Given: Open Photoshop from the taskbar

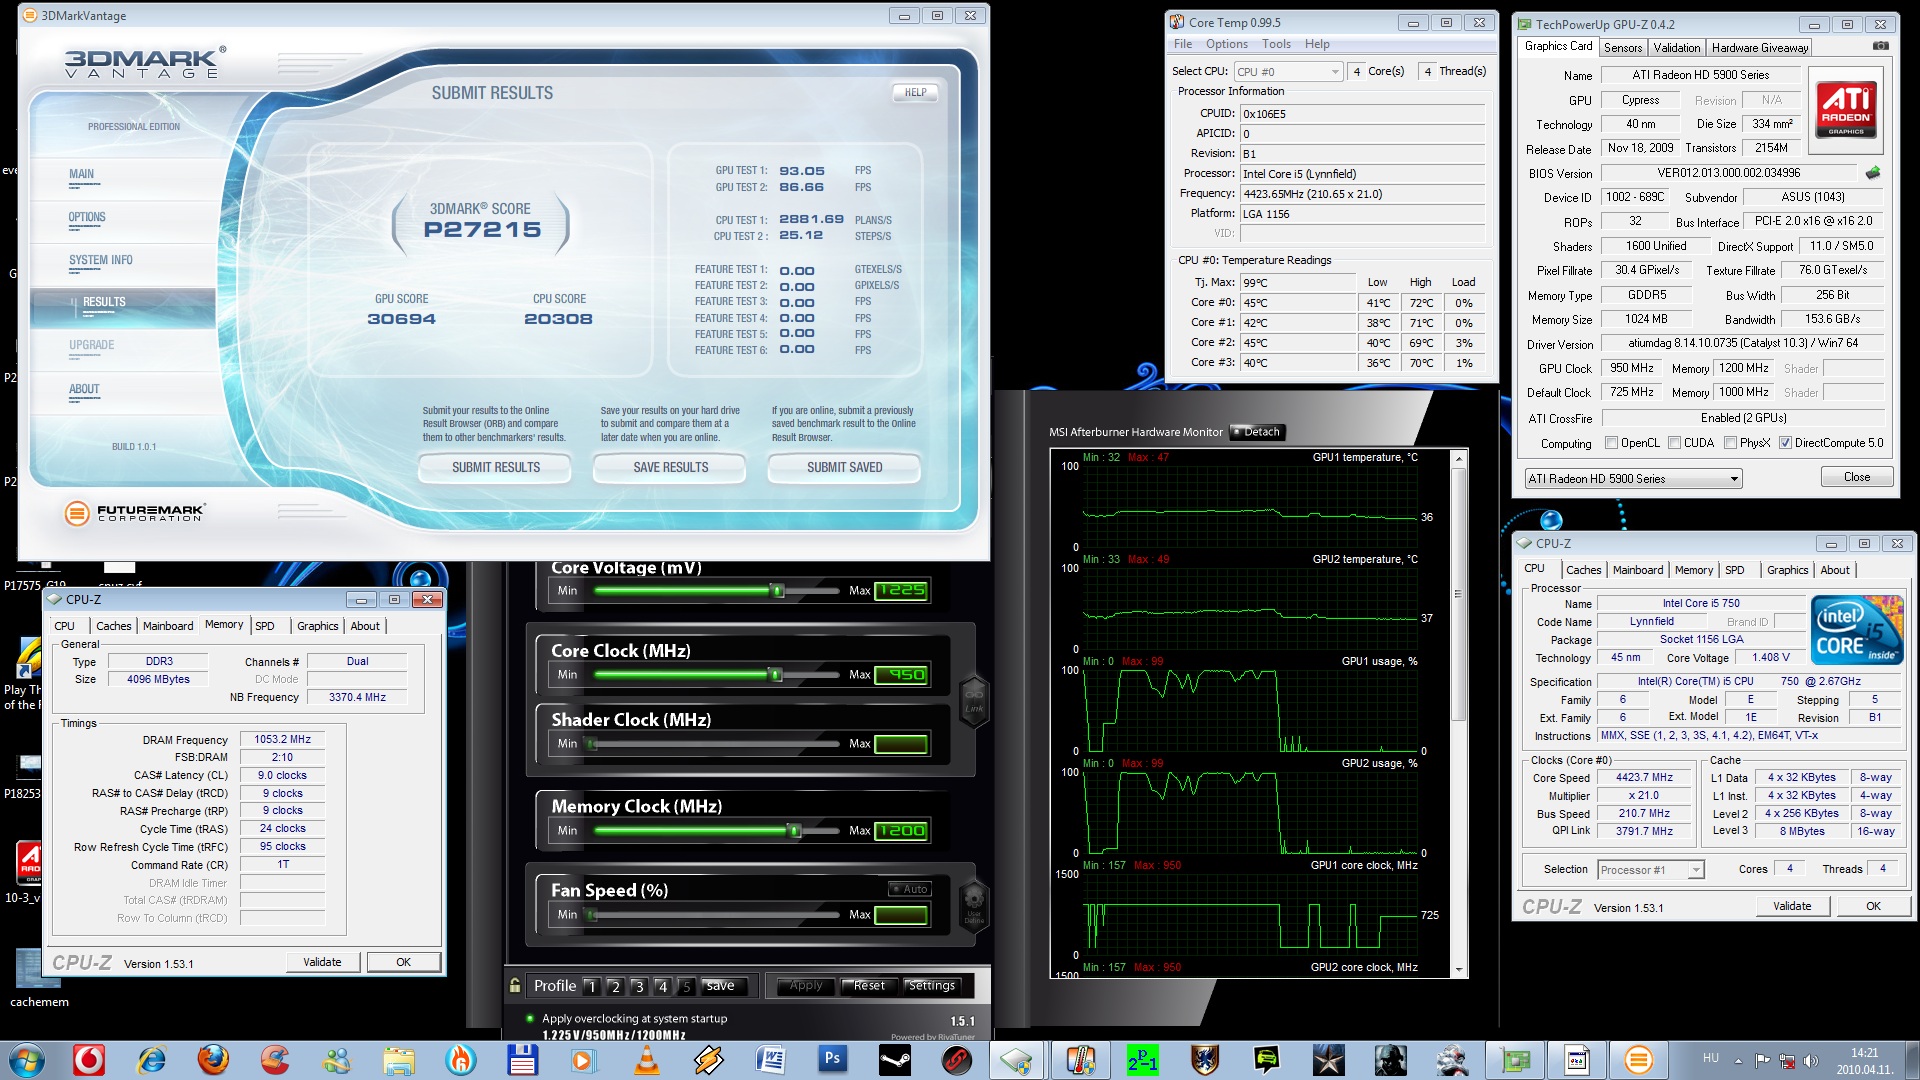Looking at the screenshot, I should (x=832, y=1060).
